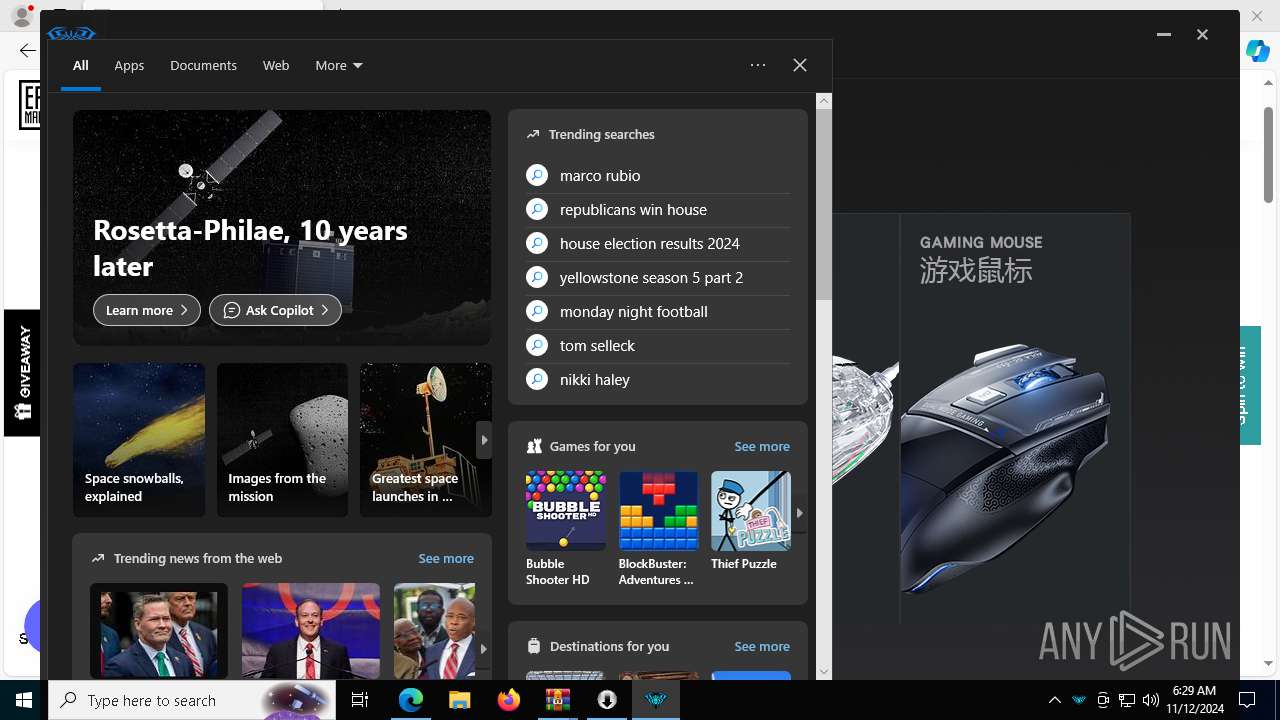Click the volume icon in system tray
1280x720 pixels.
click(1151, 700)
